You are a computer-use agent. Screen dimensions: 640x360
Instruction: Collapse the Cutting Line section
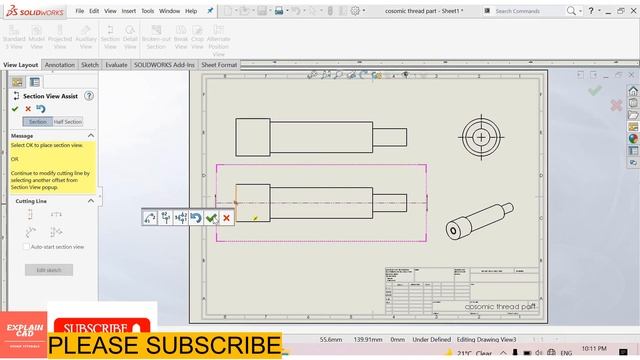(91, 201)
